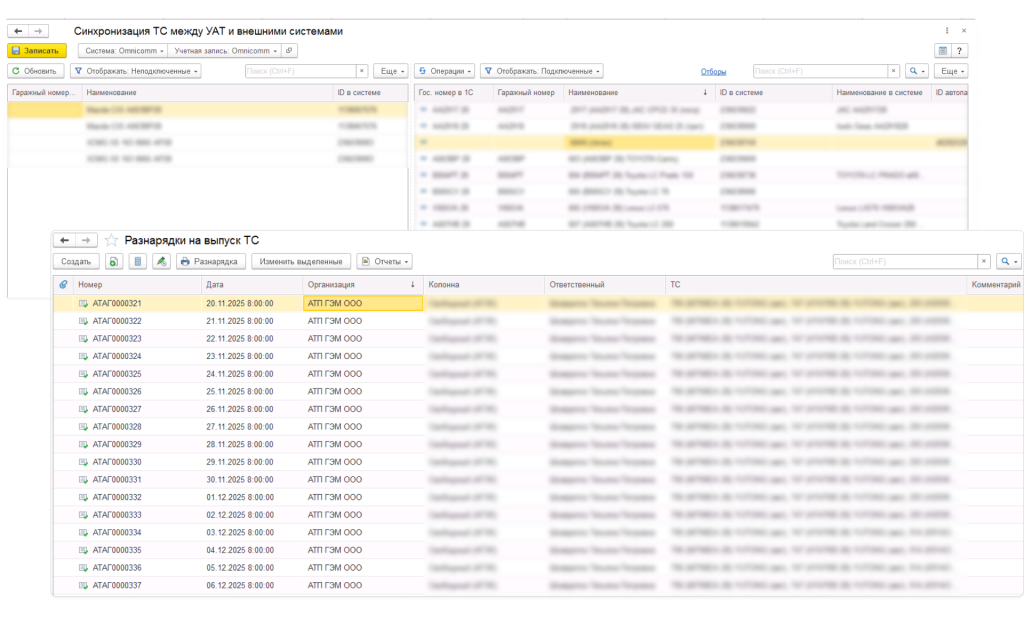
Task: Open the Отборы link
Action: 713,72
